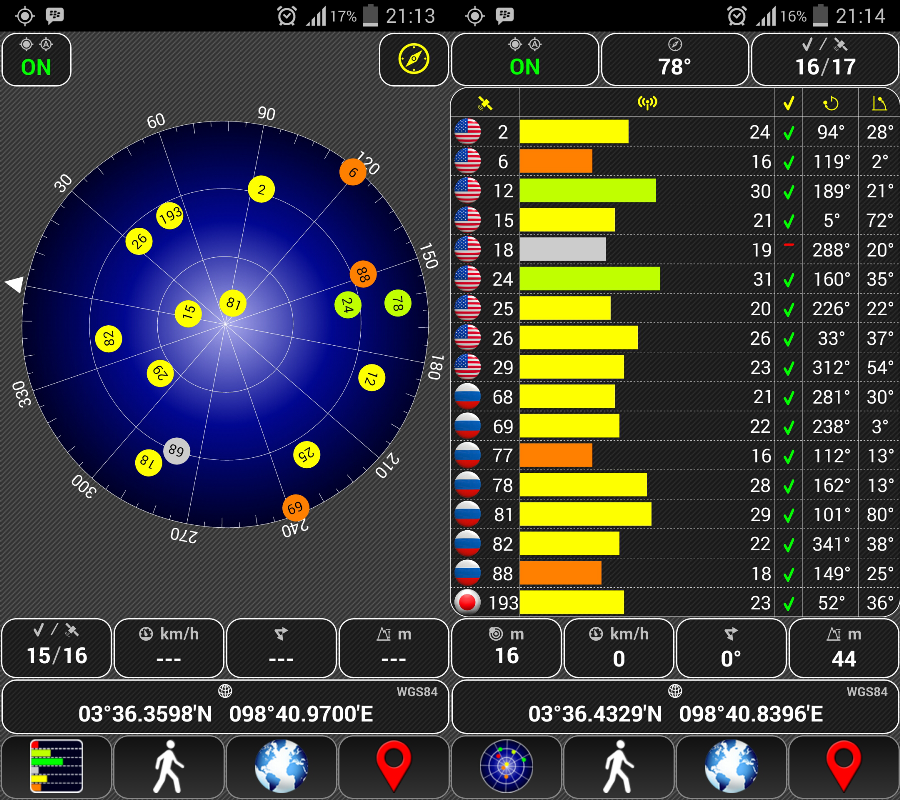Open the world map globe view

click(281, 766)
